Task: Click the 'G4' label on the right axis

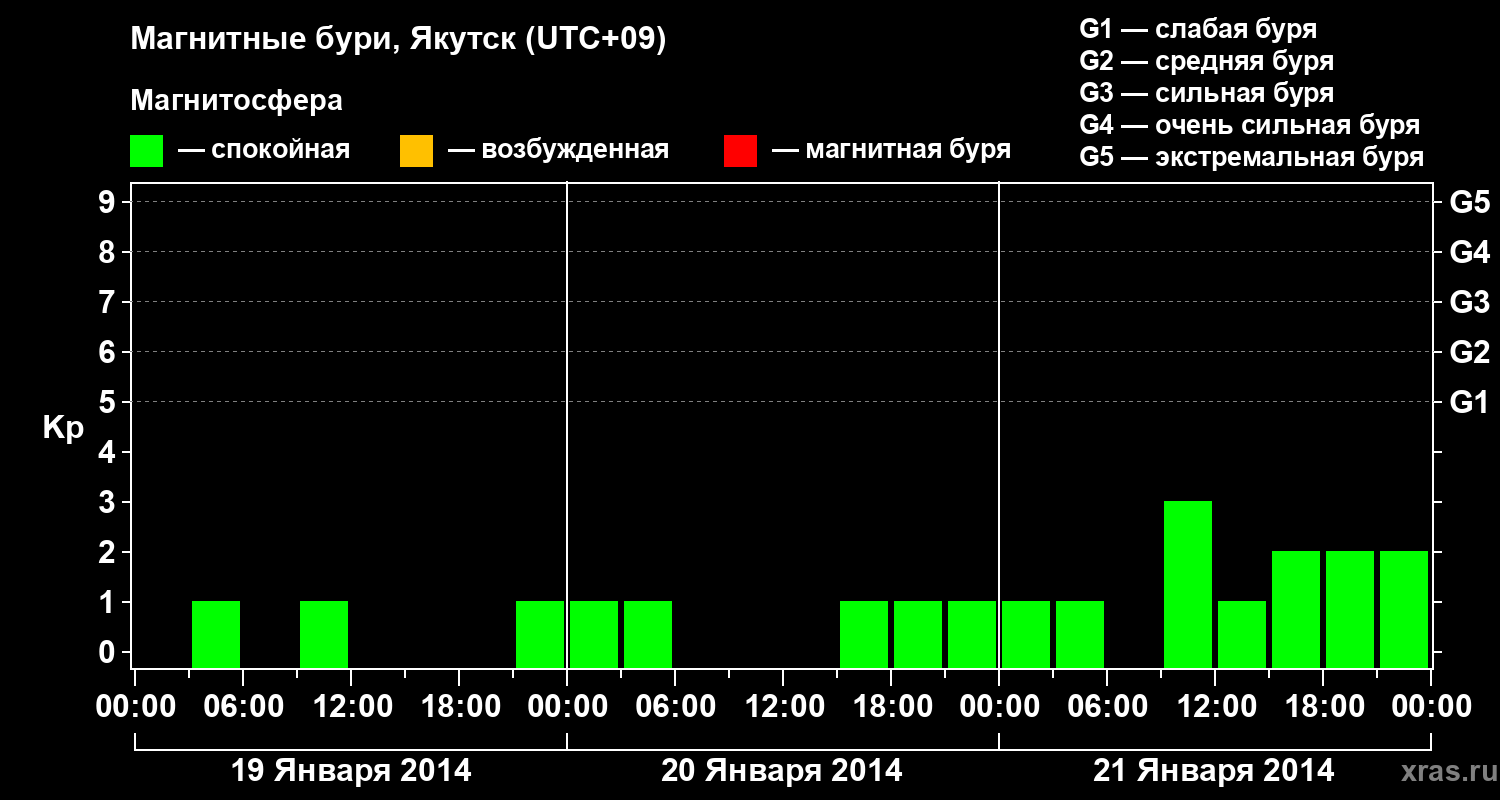Action: pos(1469,252)
